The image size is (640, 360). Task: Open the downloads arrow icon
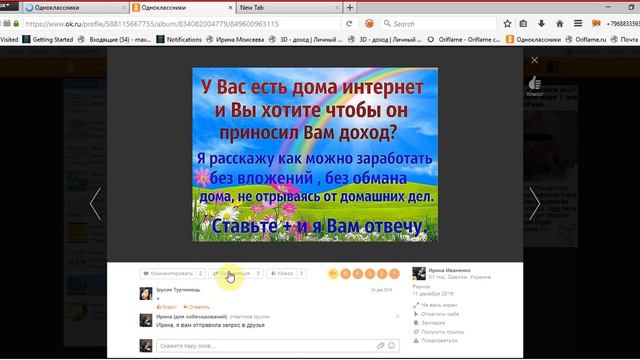click(x=541, y=24)
